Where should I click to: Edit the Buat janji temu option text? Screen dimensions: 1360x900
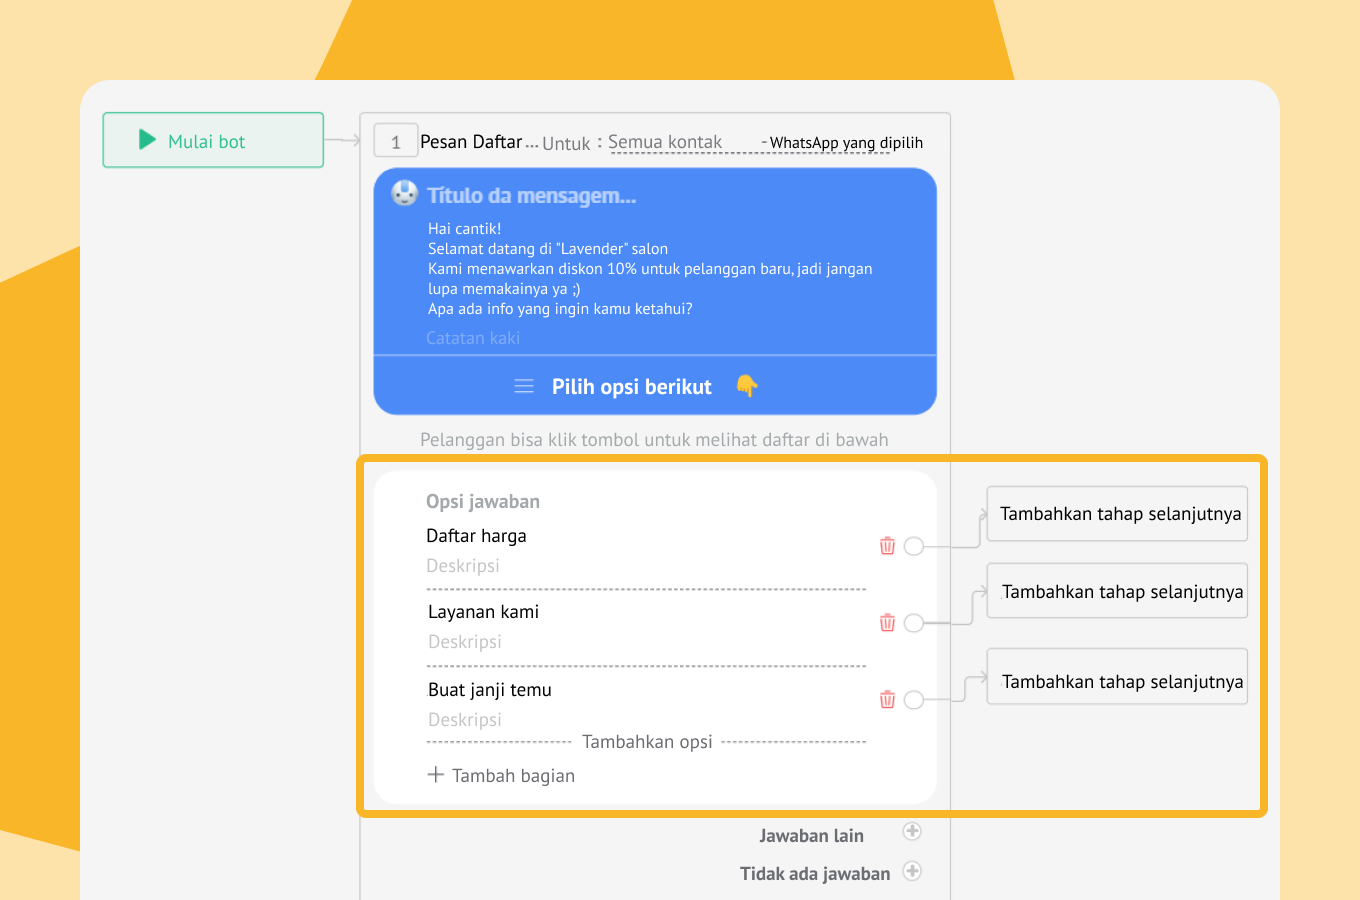[x=490, y=690]
